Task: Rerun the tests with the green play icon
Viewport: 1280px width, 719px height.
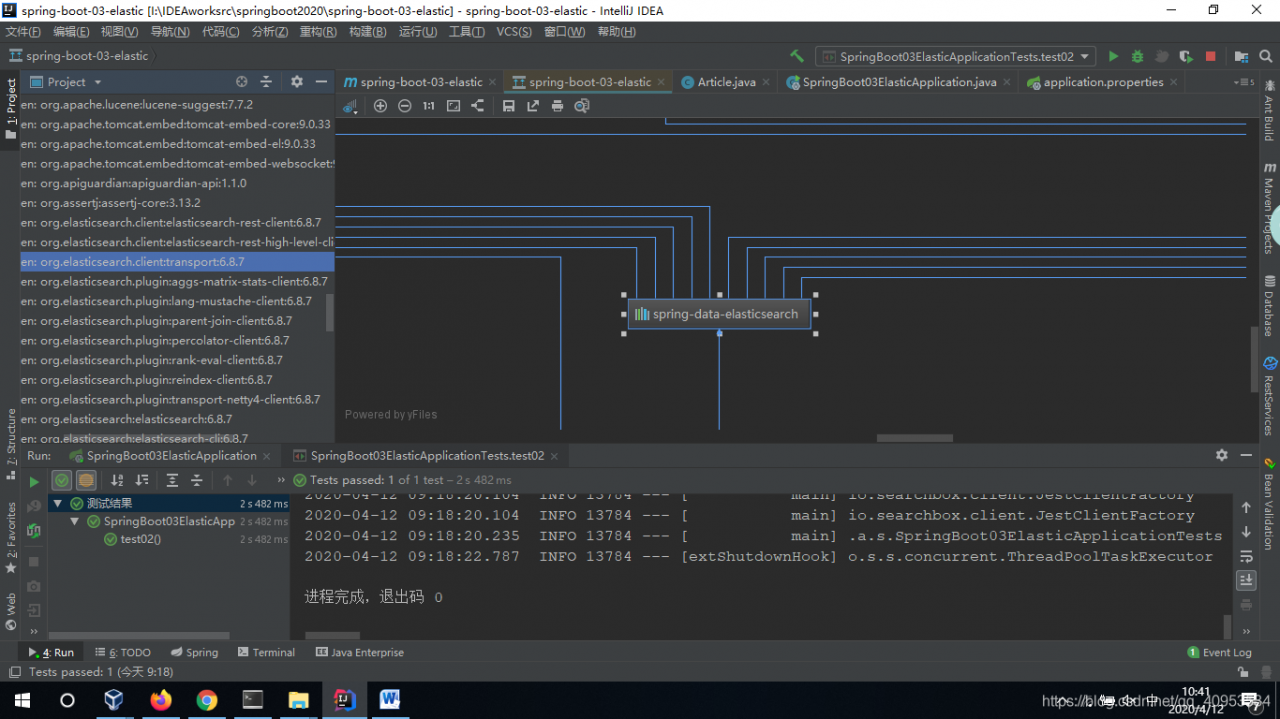Action: pyautogui.click(x=34, y=481)
